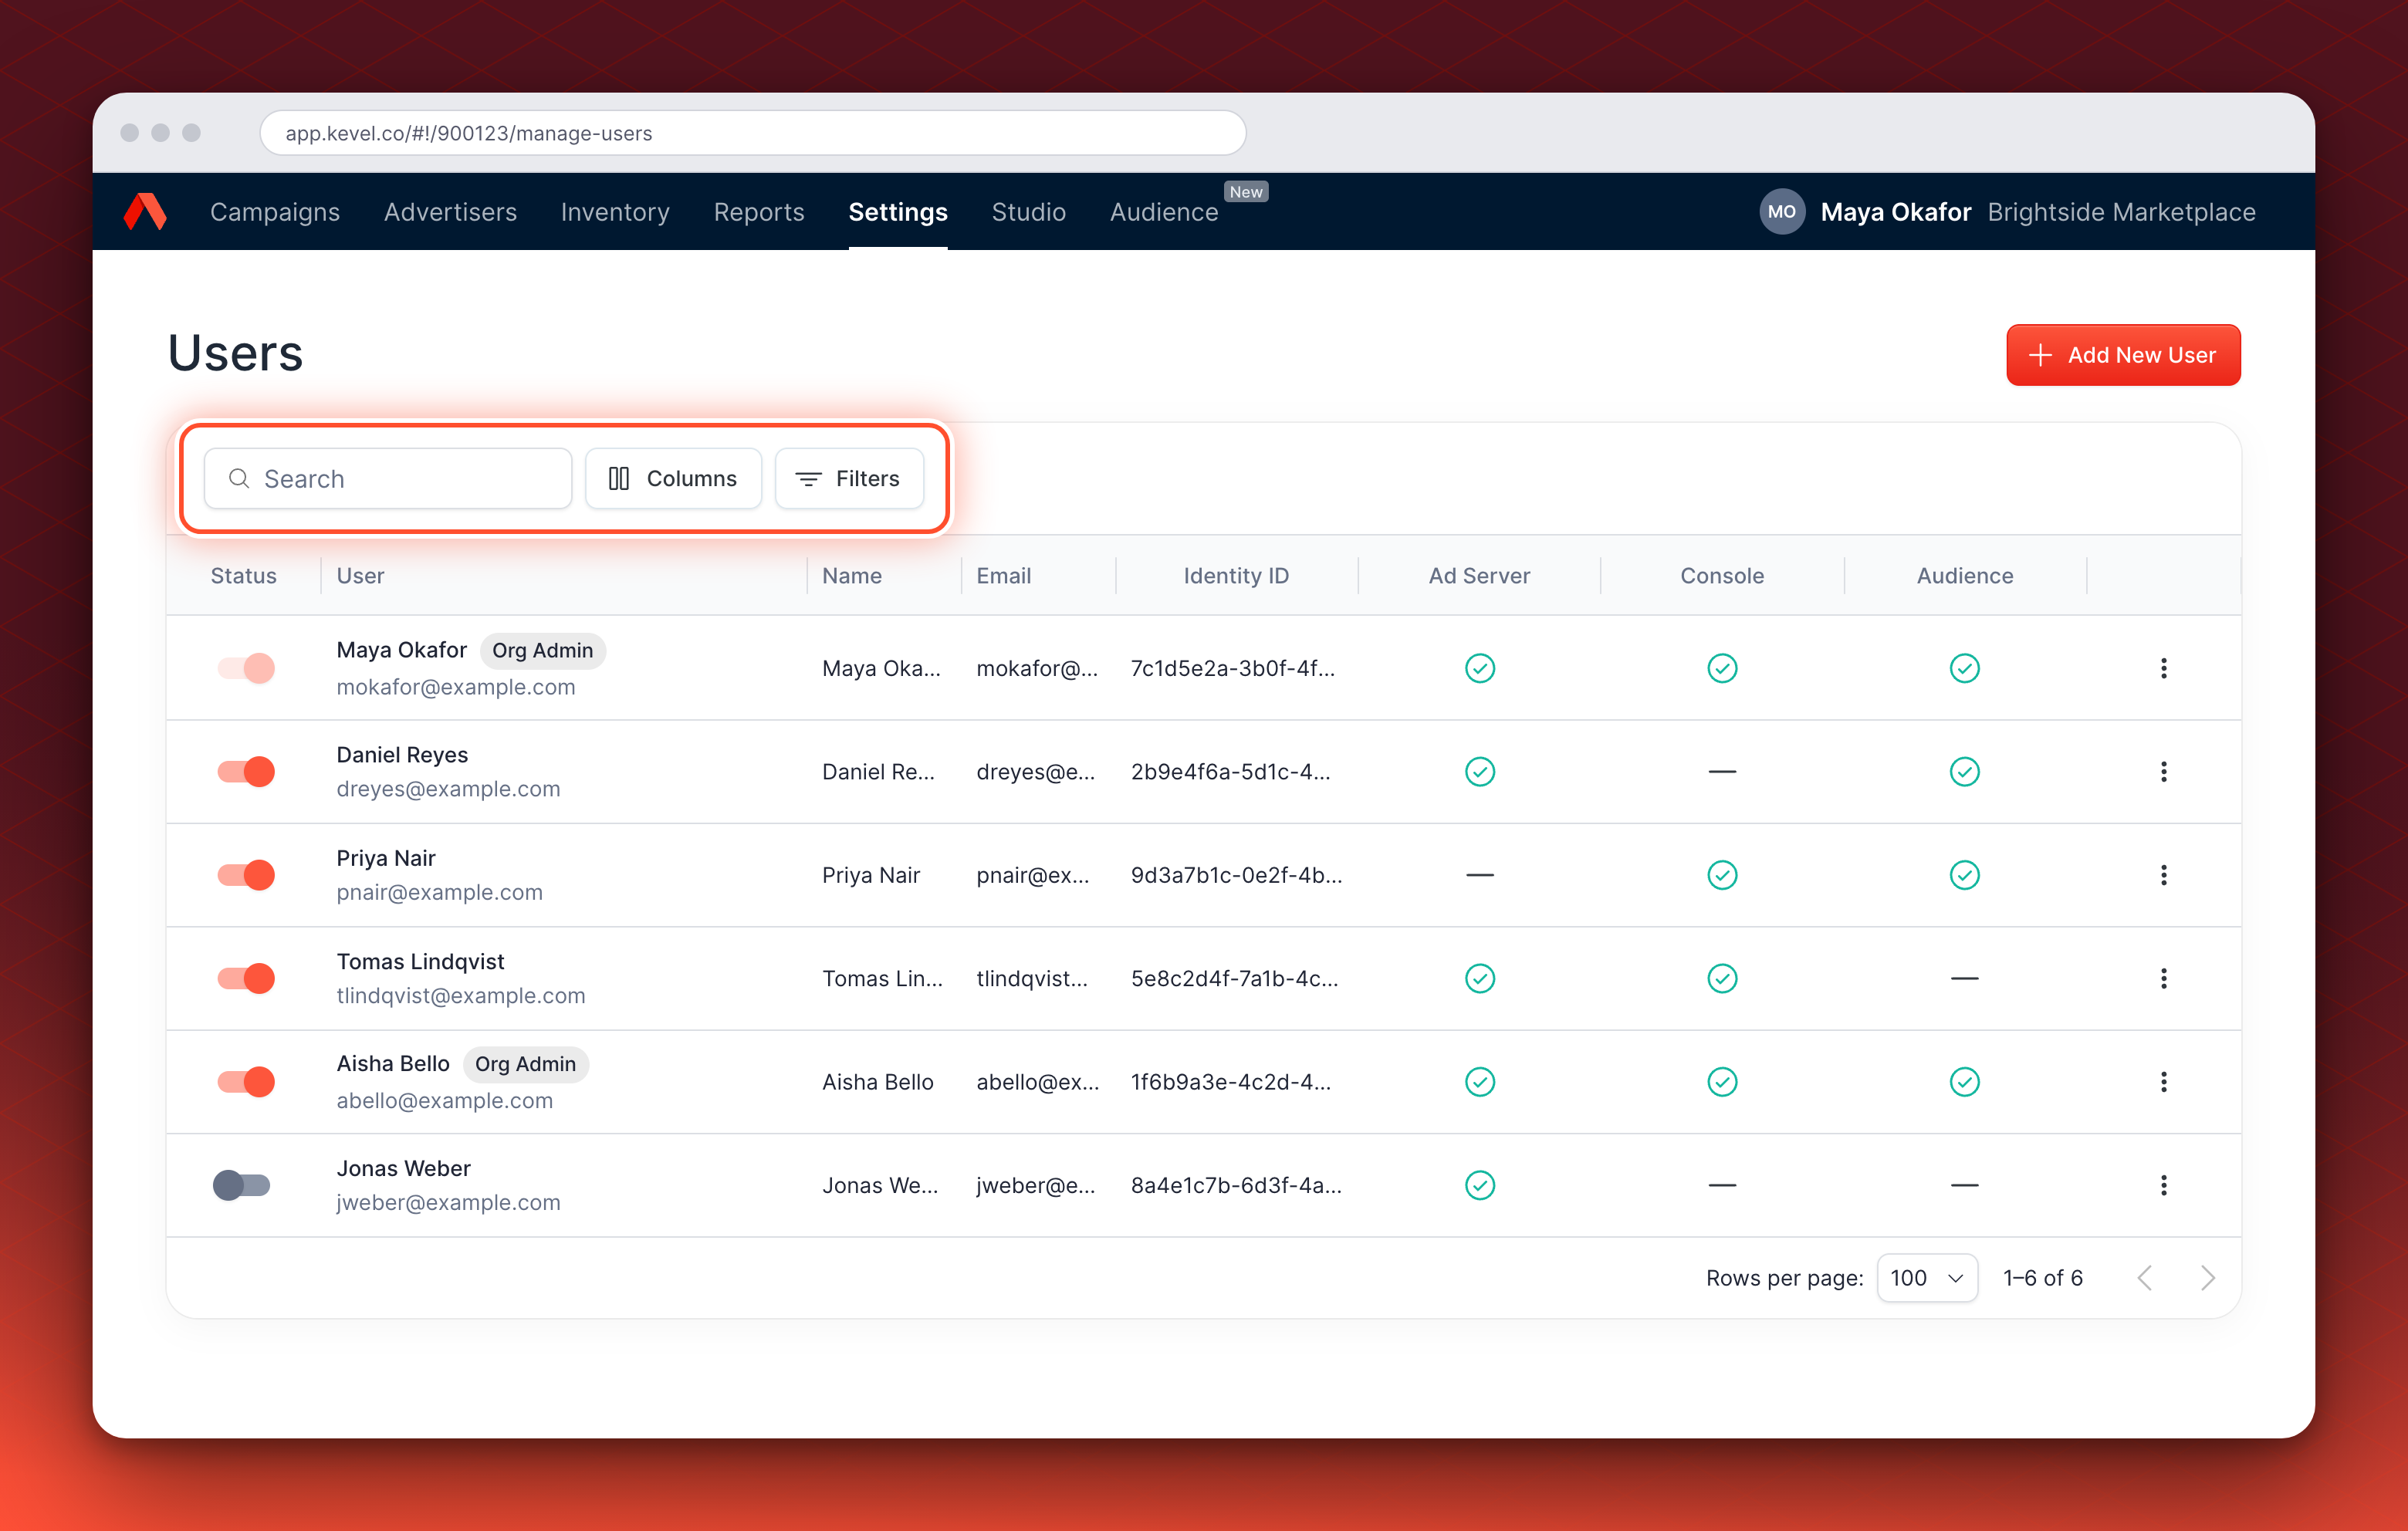Click the Search input field
Screen dimensions: 2408x1531
pos(388,478)
